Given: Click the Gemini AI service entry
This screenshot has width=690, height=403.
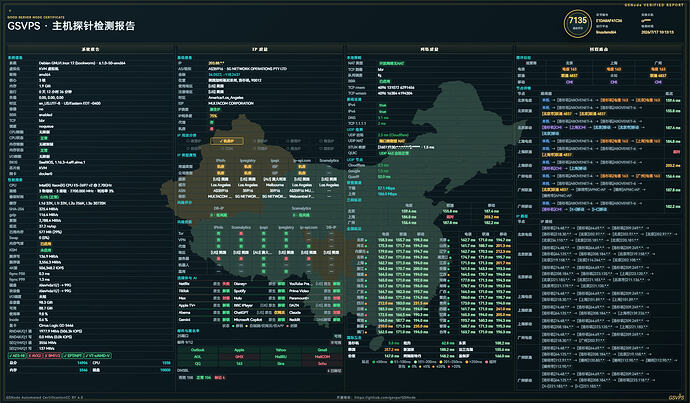Looking at the screenshot, I should pyautogui.click(x=204, y=319).
